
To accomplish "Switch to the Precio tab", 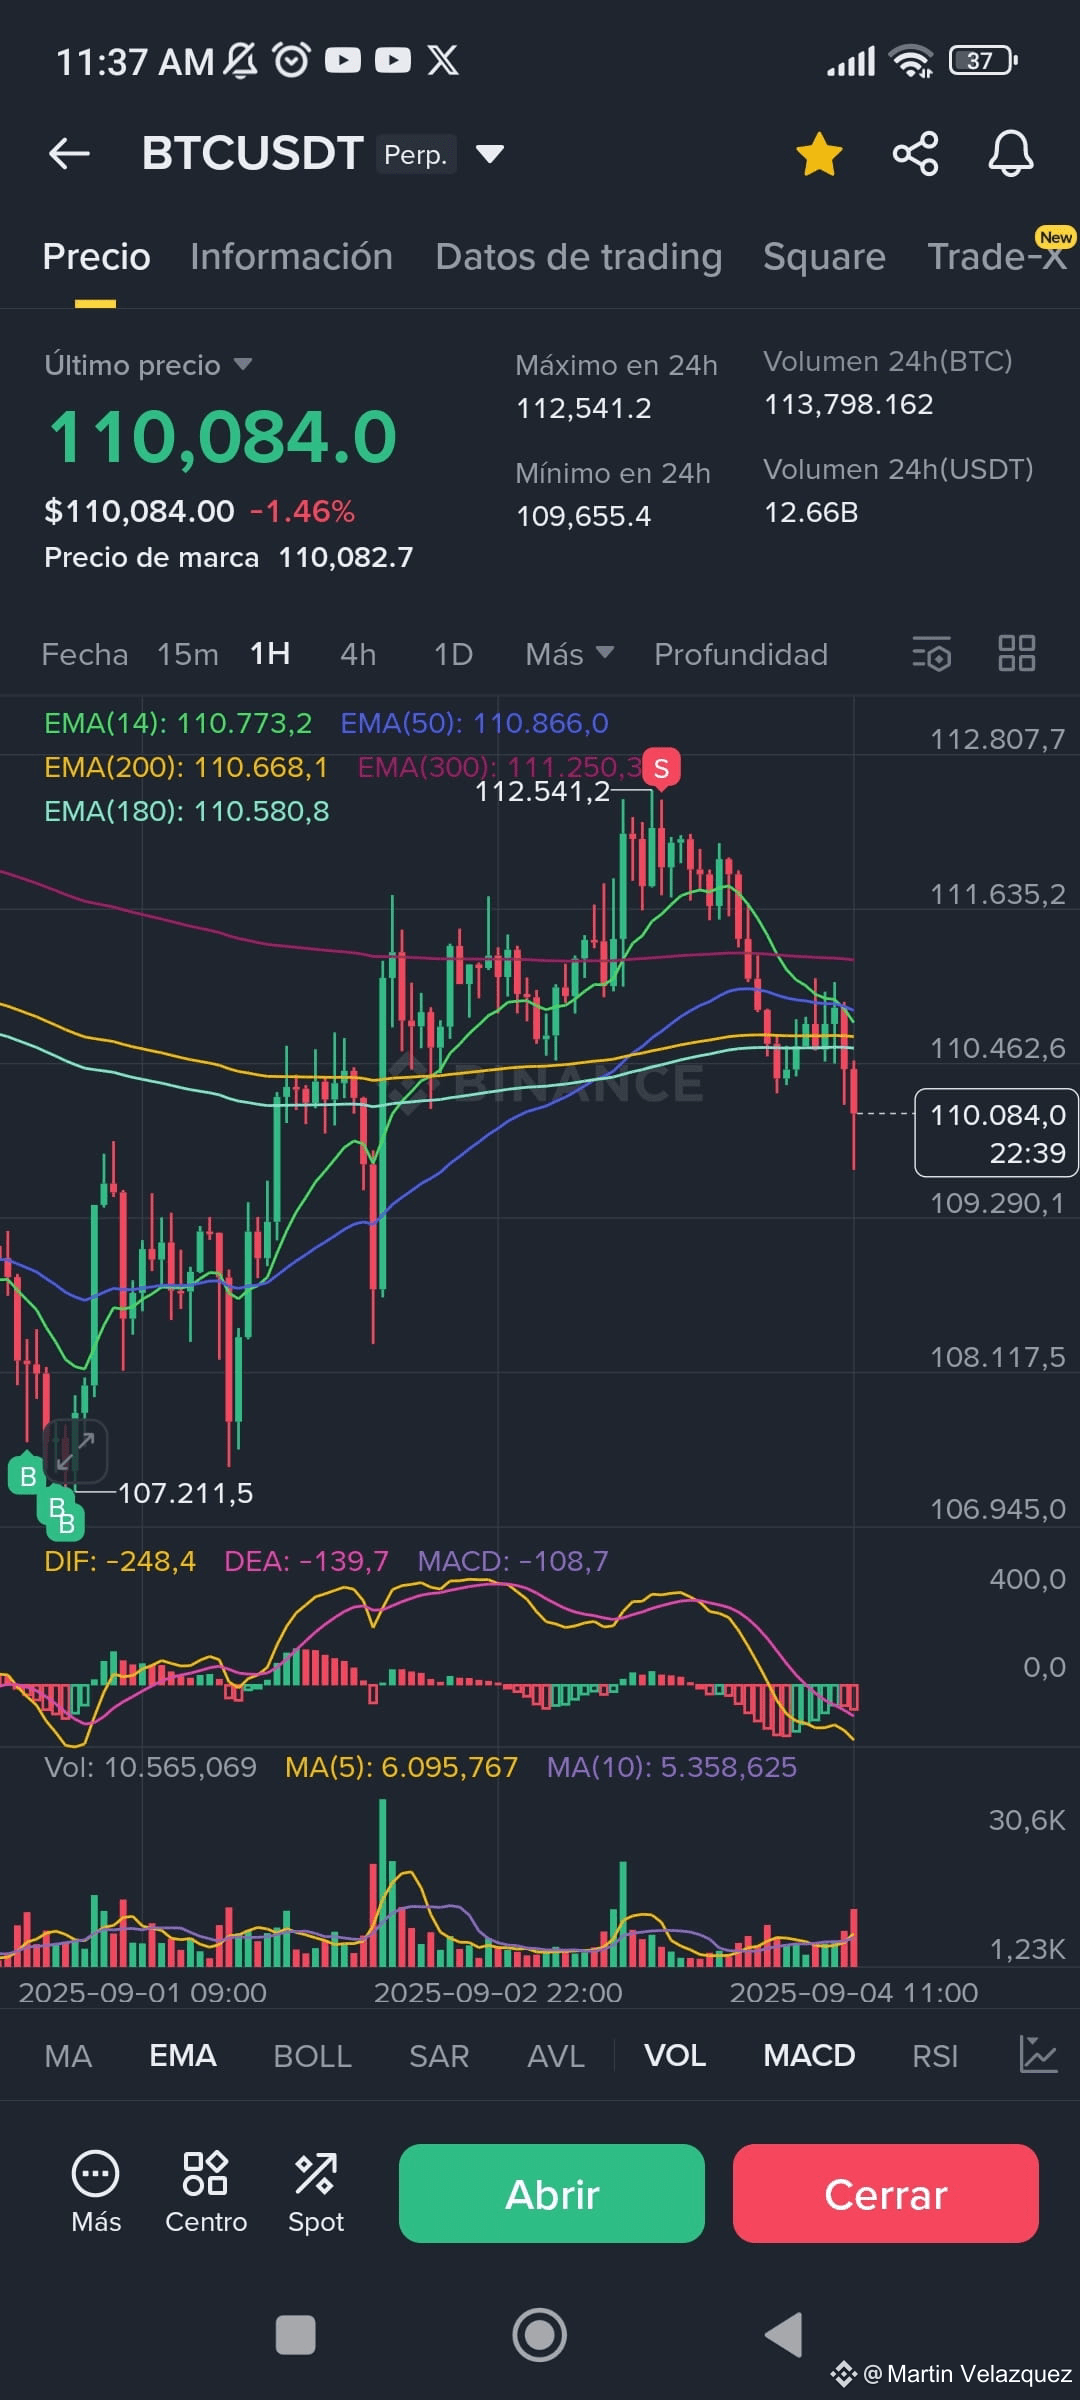I will [96, 257].
